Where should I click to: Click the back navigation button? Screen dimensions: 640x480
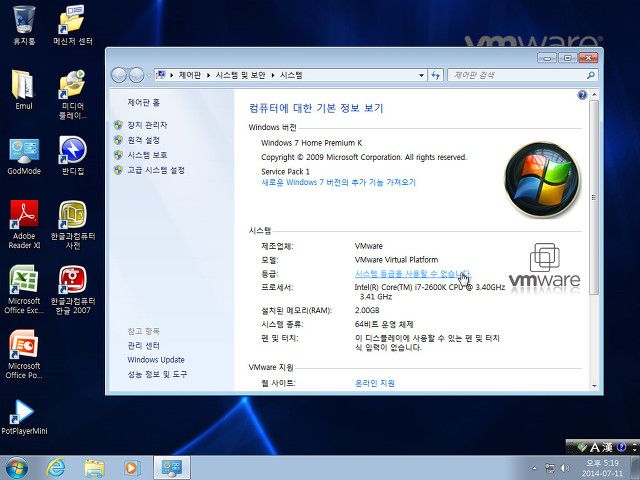(x=119, y=75)
